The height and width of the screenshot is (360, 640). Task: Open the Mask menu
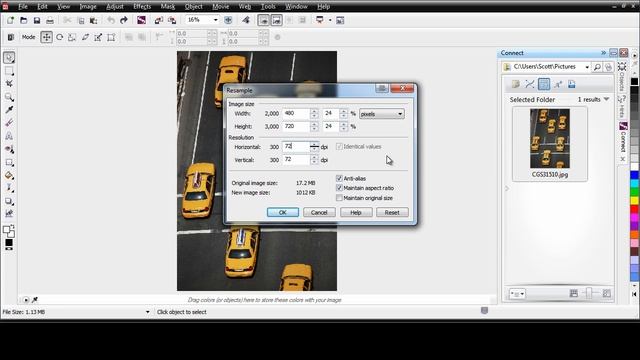tap(168, 7)
